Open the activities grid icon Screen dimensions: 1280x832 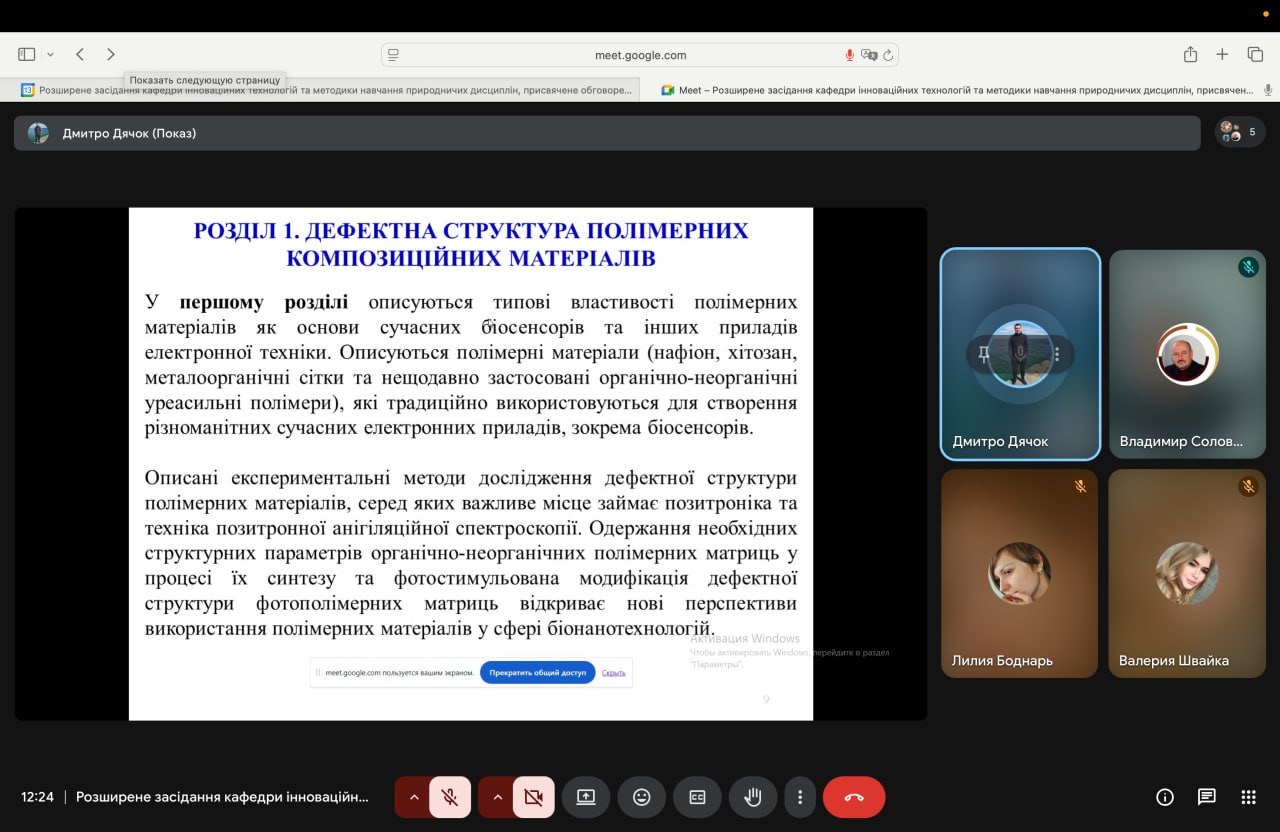point(1248,797)
